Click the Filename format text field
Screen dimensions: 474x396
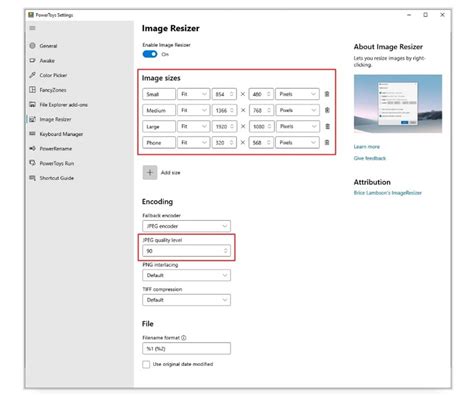tap(186, 348)
